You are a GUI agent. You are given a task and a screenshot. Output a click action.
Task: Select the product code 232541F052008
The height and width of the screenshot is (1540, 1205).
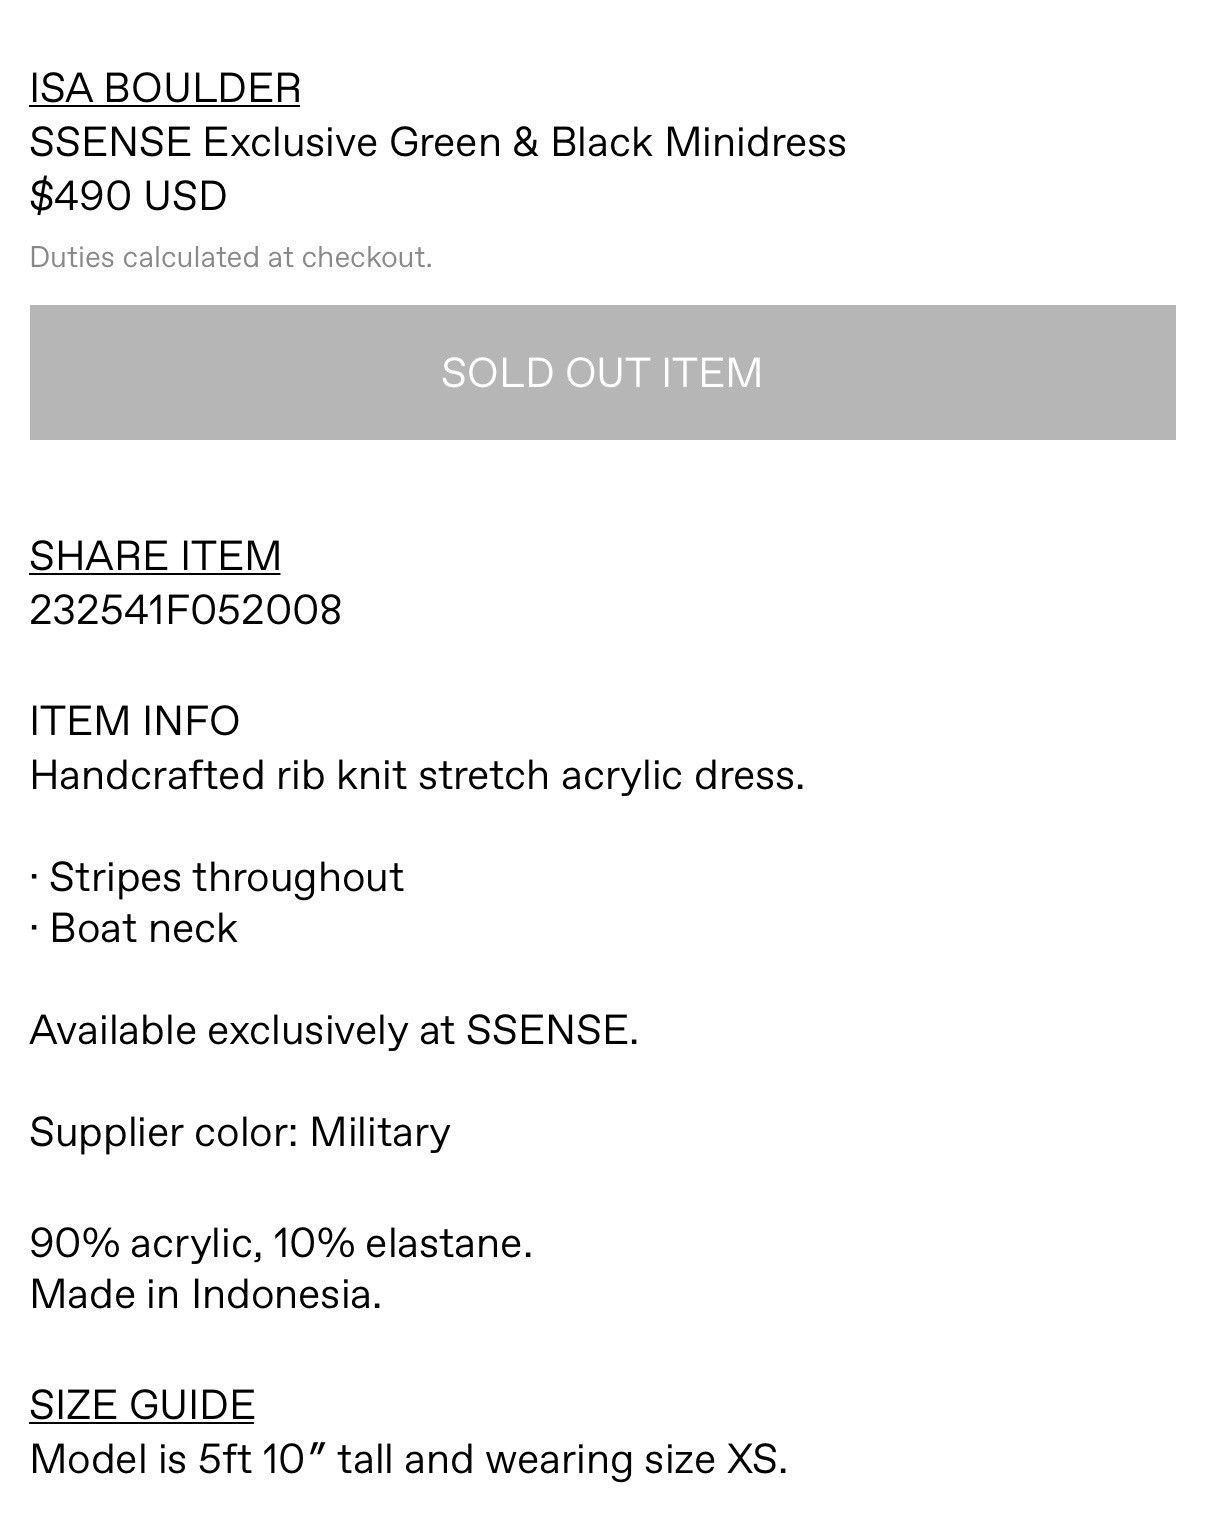(x=186, y=610)
